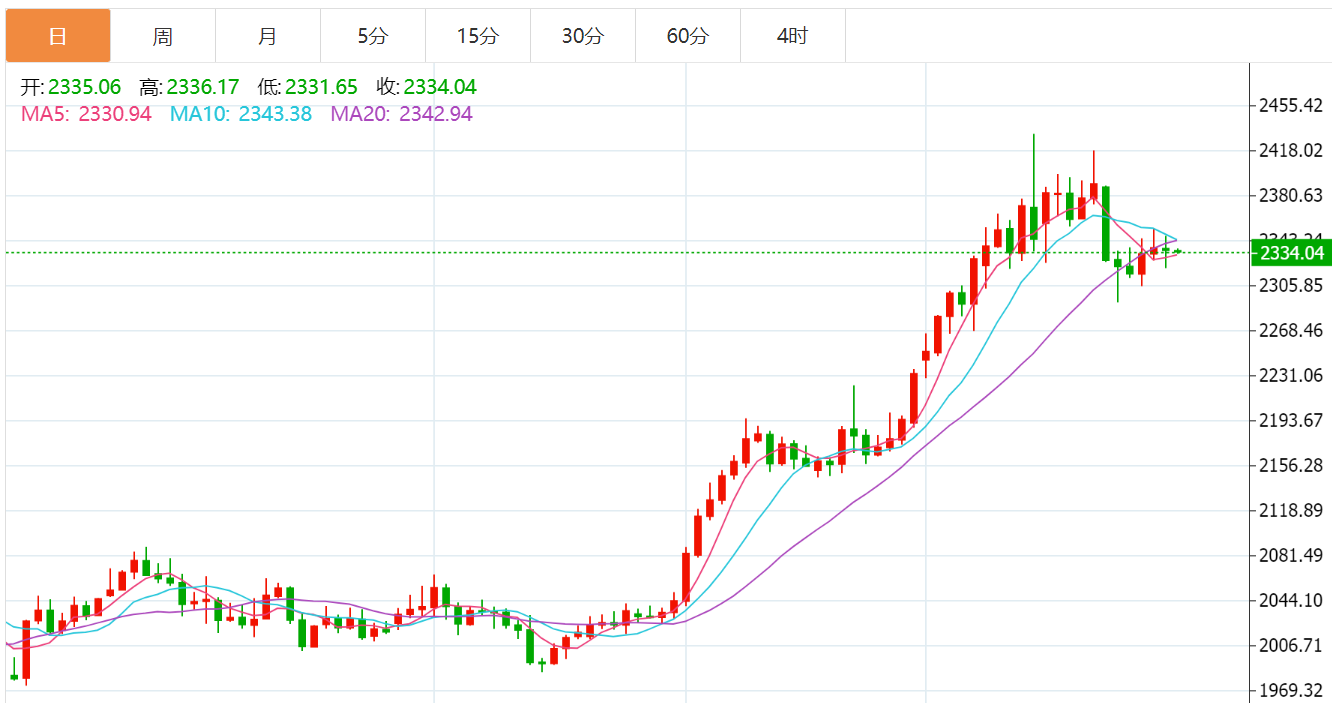Click the 1969.32 price axis label
Image resolution: width=1332 pixels, height=703 pixels.
(1292, 691)
